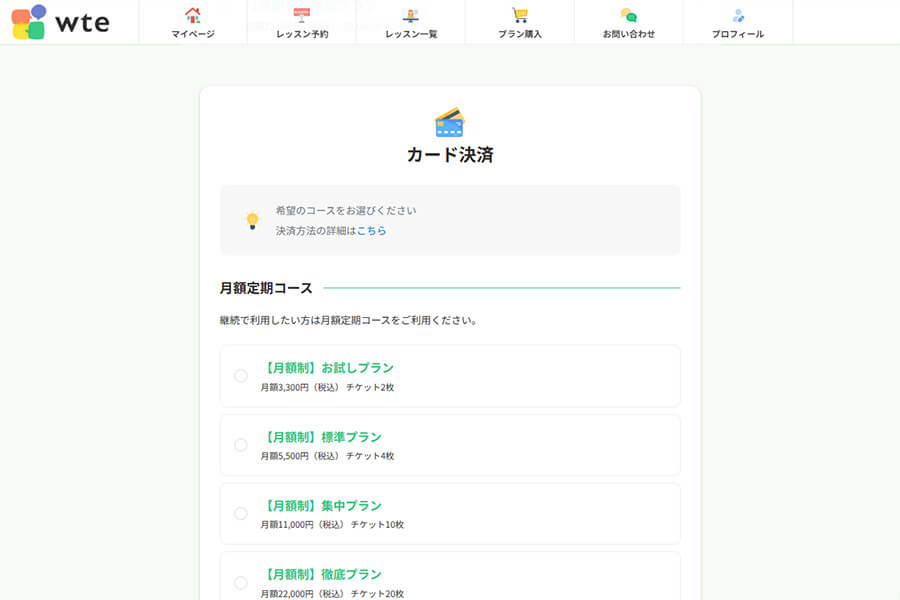Choose the 集中プラン radio button
900x600 pixels.
coord(240,513)
